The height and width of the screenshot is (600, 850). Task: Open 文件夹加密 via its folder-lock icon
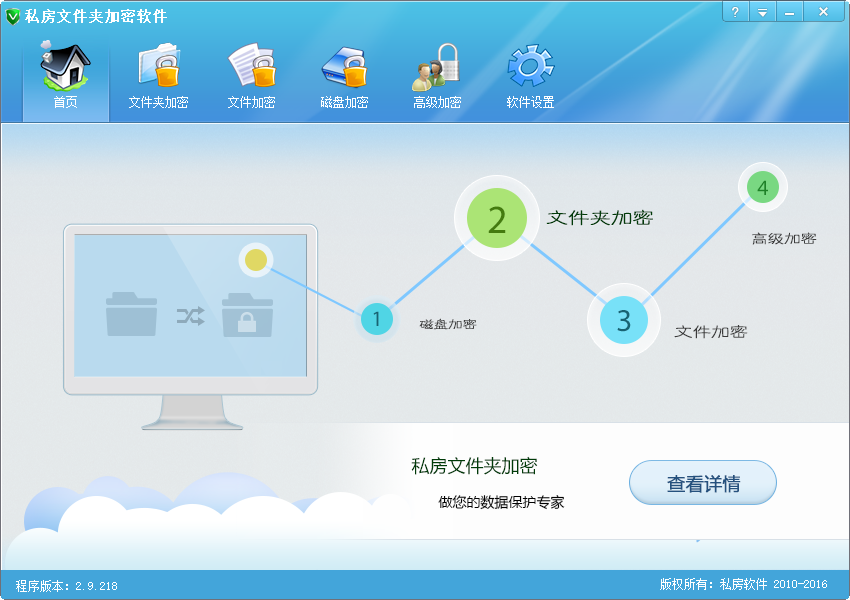(157, 65)
